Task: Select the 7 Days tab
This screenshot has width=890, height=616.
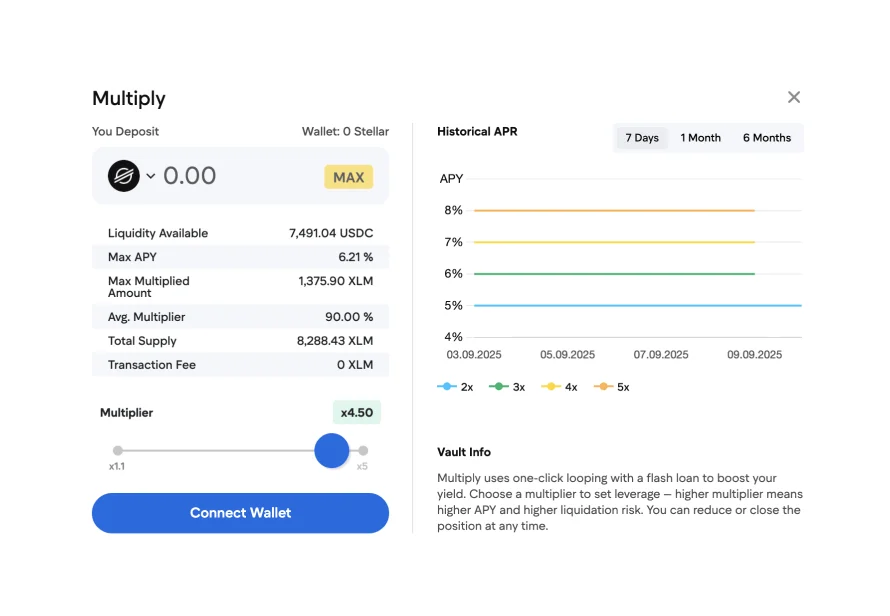Action: click(642, 138)
